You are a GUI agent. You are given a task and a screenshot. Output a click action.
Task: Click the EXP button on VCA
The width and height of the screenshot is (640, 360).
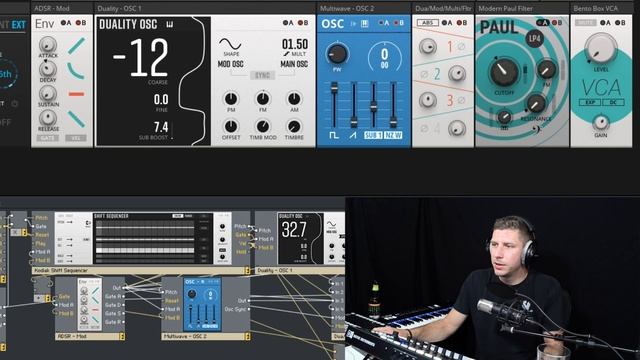tap(590, 102)
